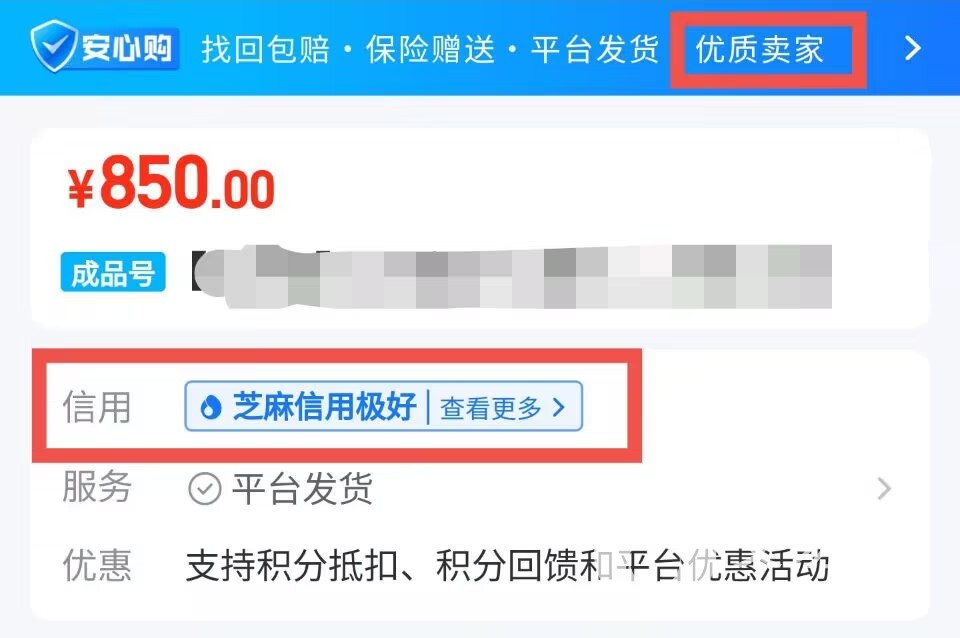Image resolution: width=960 pixels, height=638 pixels.
Task: Tap 保险赠送 in the banner
Action: pyautogui.click(x=430, y=49)
